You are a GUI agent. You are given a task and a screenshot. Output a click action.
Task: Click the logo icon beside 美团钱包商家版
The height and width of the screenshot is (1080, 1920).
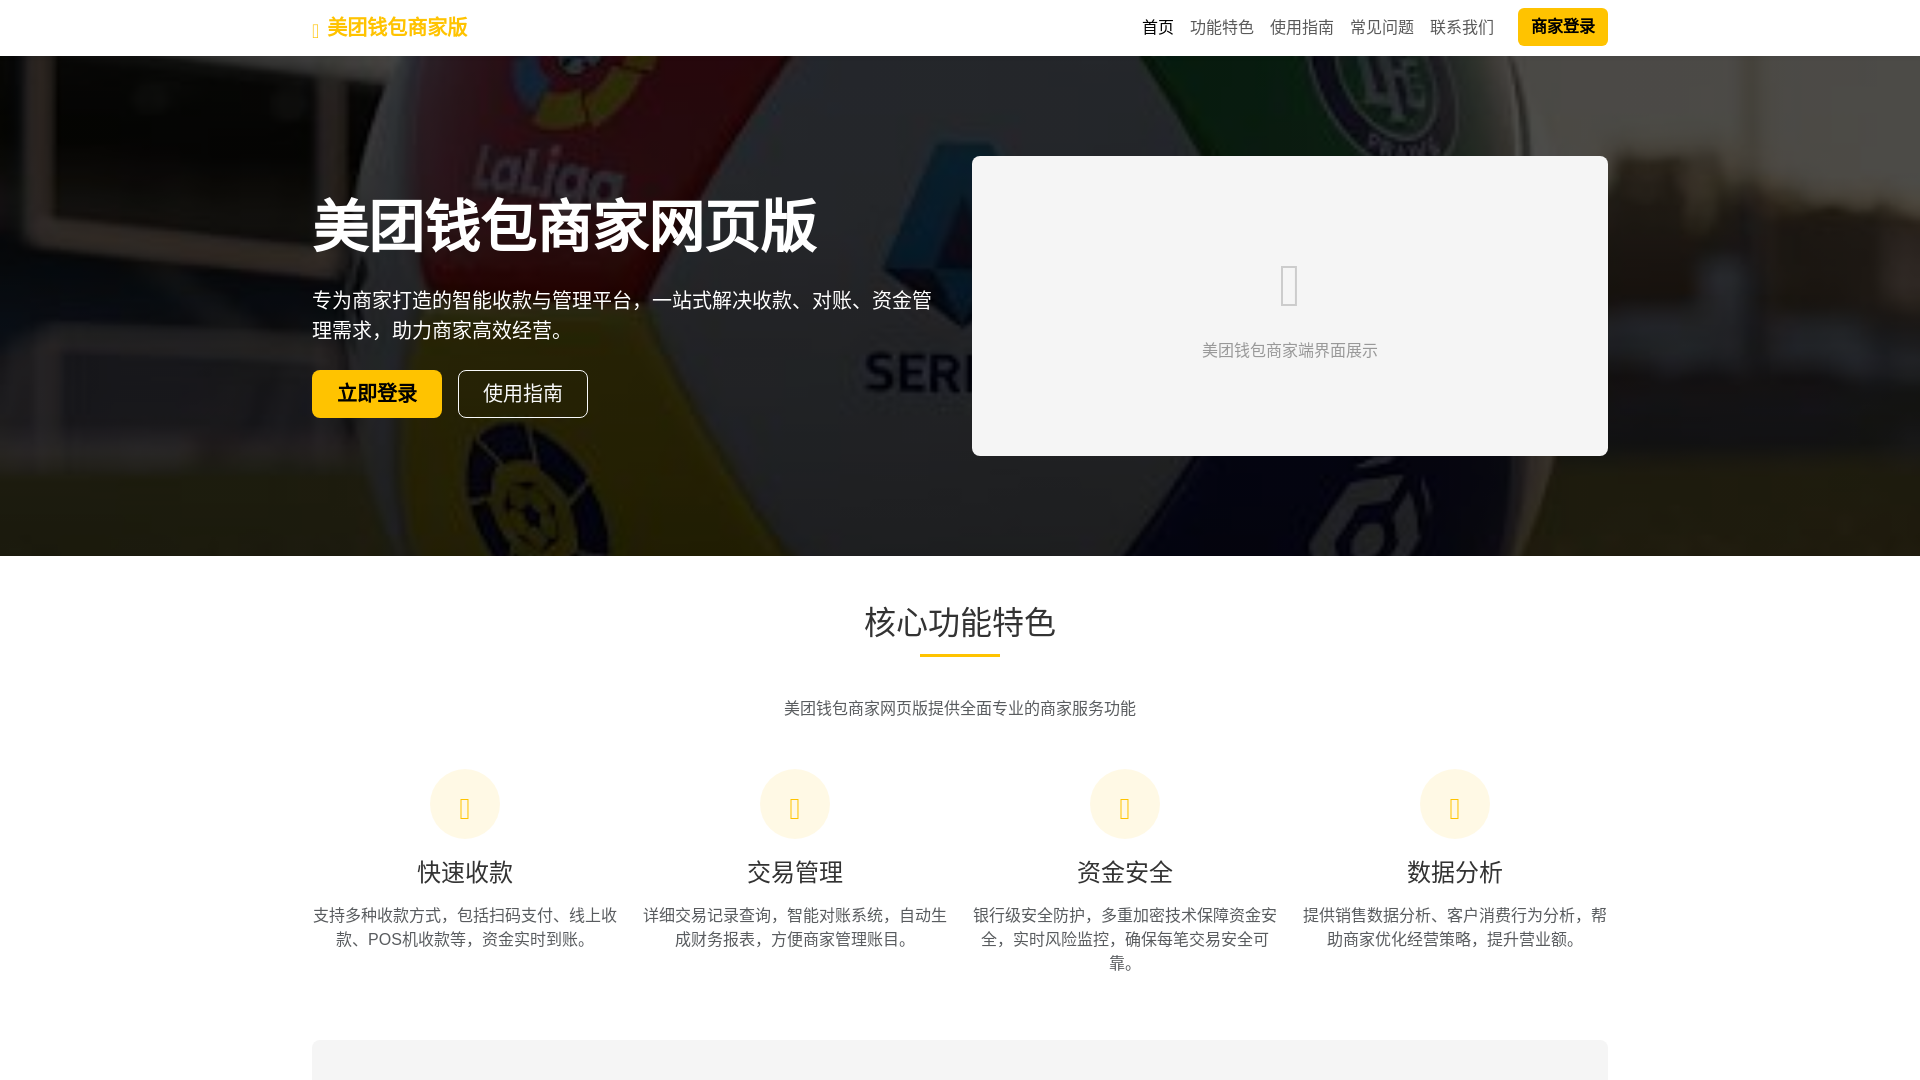pyautogui.click(x=316, y=31)
